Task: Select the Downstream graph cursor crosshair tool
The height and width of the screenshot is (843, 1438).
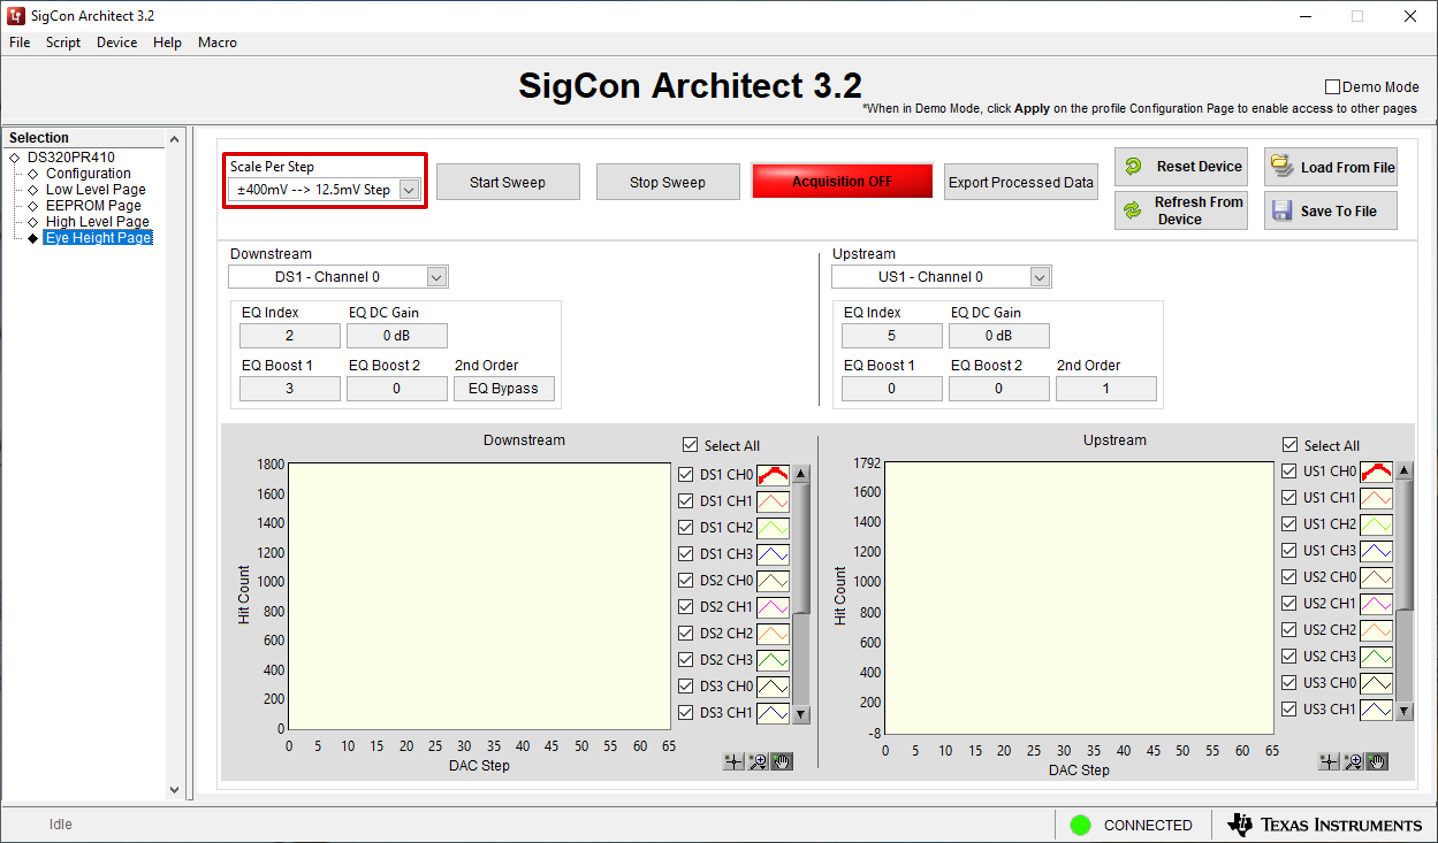Action: coord(733,762)
